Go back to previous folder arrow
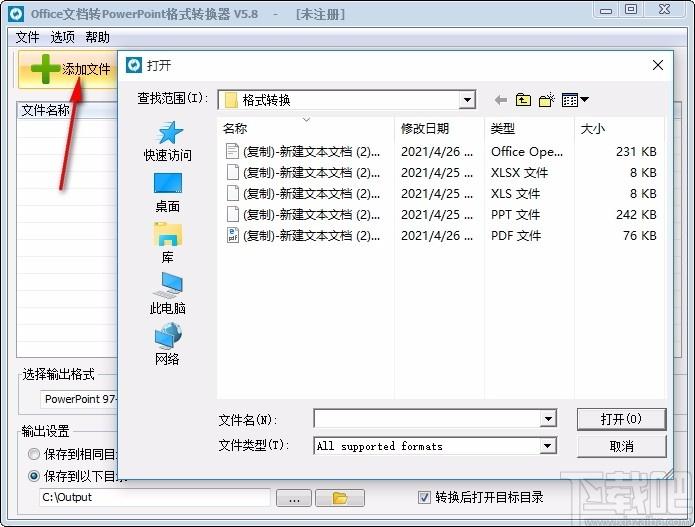This screenshot has width=695, height=527. click(x=501, y=100)
